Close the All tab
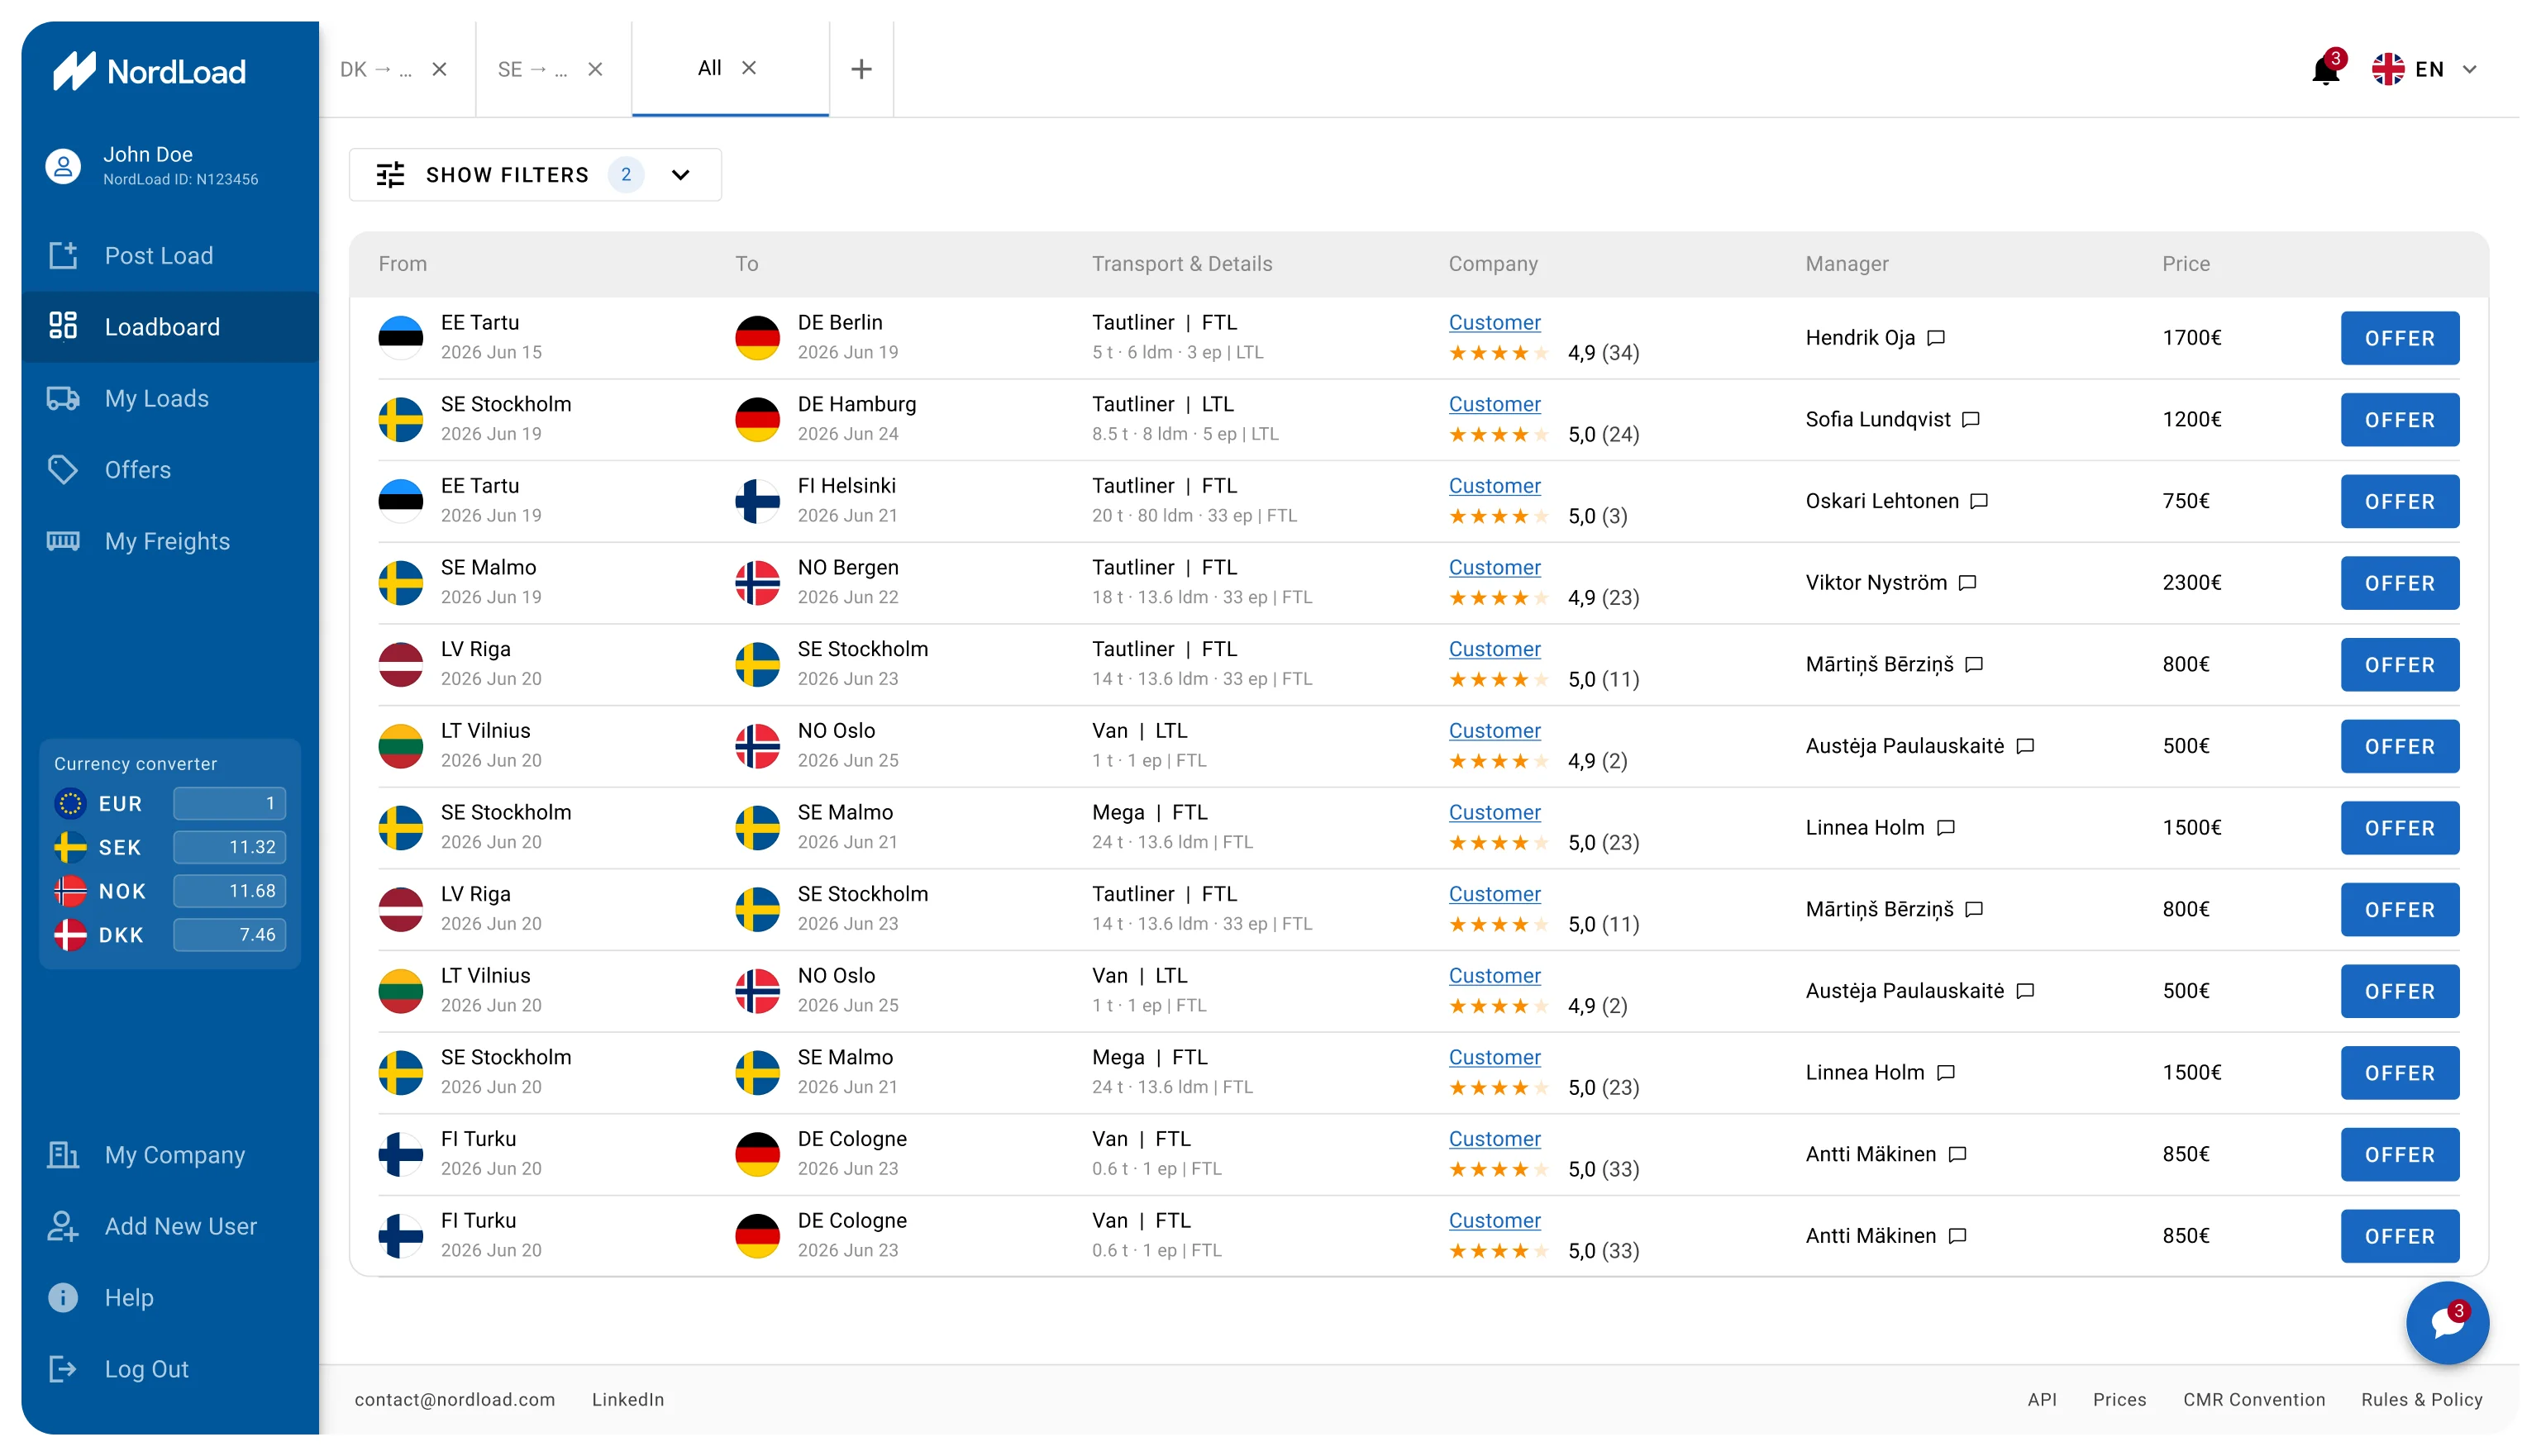2541x1456 pixels. point(749,68)
